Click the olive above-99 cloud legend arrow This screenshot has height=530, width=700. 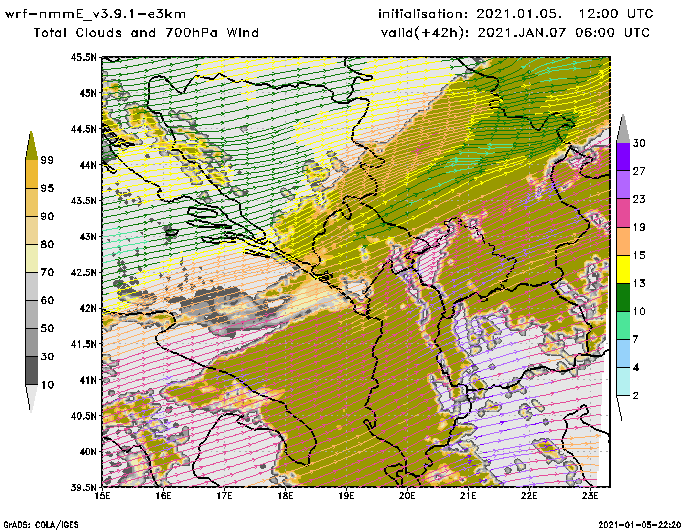[x=31, y=146]
